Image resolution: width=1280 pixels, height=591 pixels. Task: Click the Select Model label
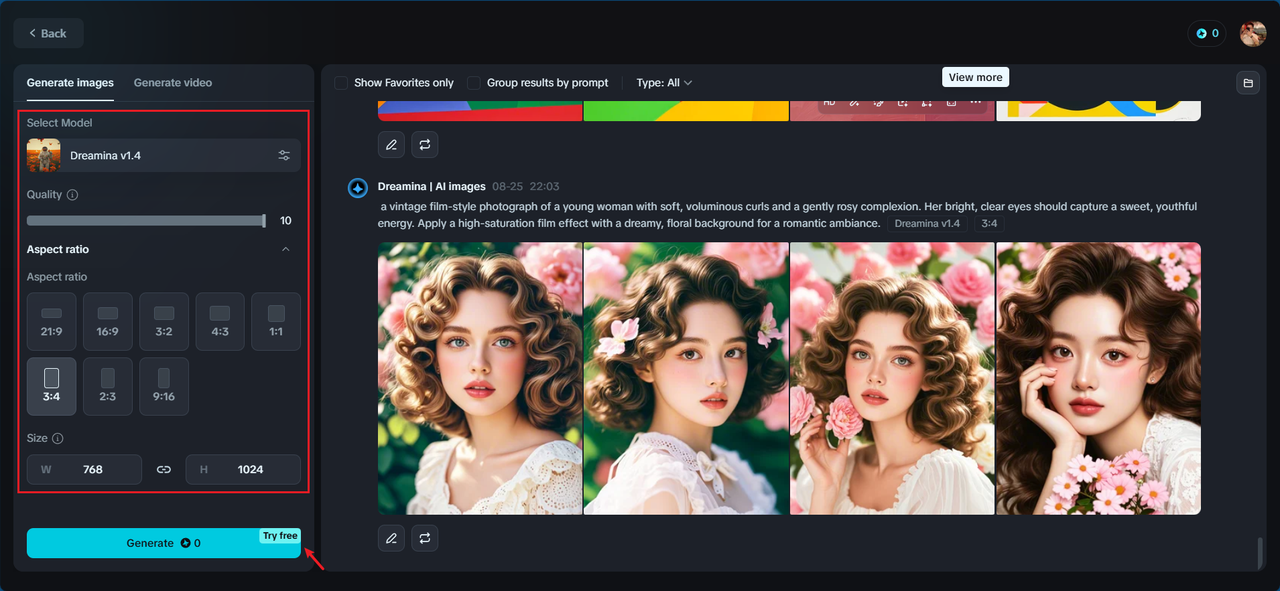(60, 123)
